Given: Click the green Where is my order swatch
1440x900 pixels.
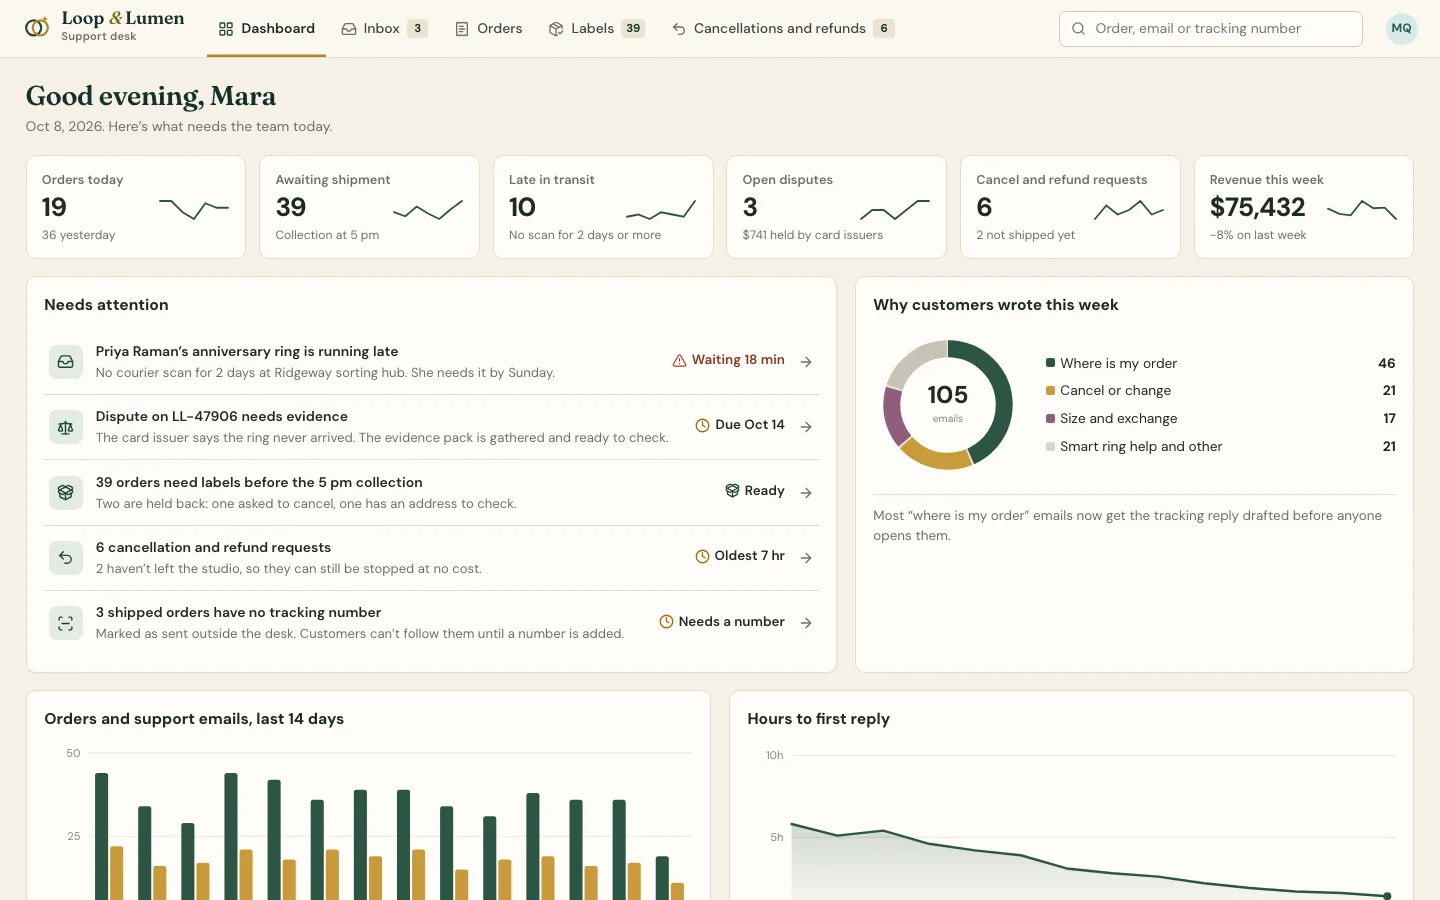Looking at the screenshot, I should (1050, 363).
